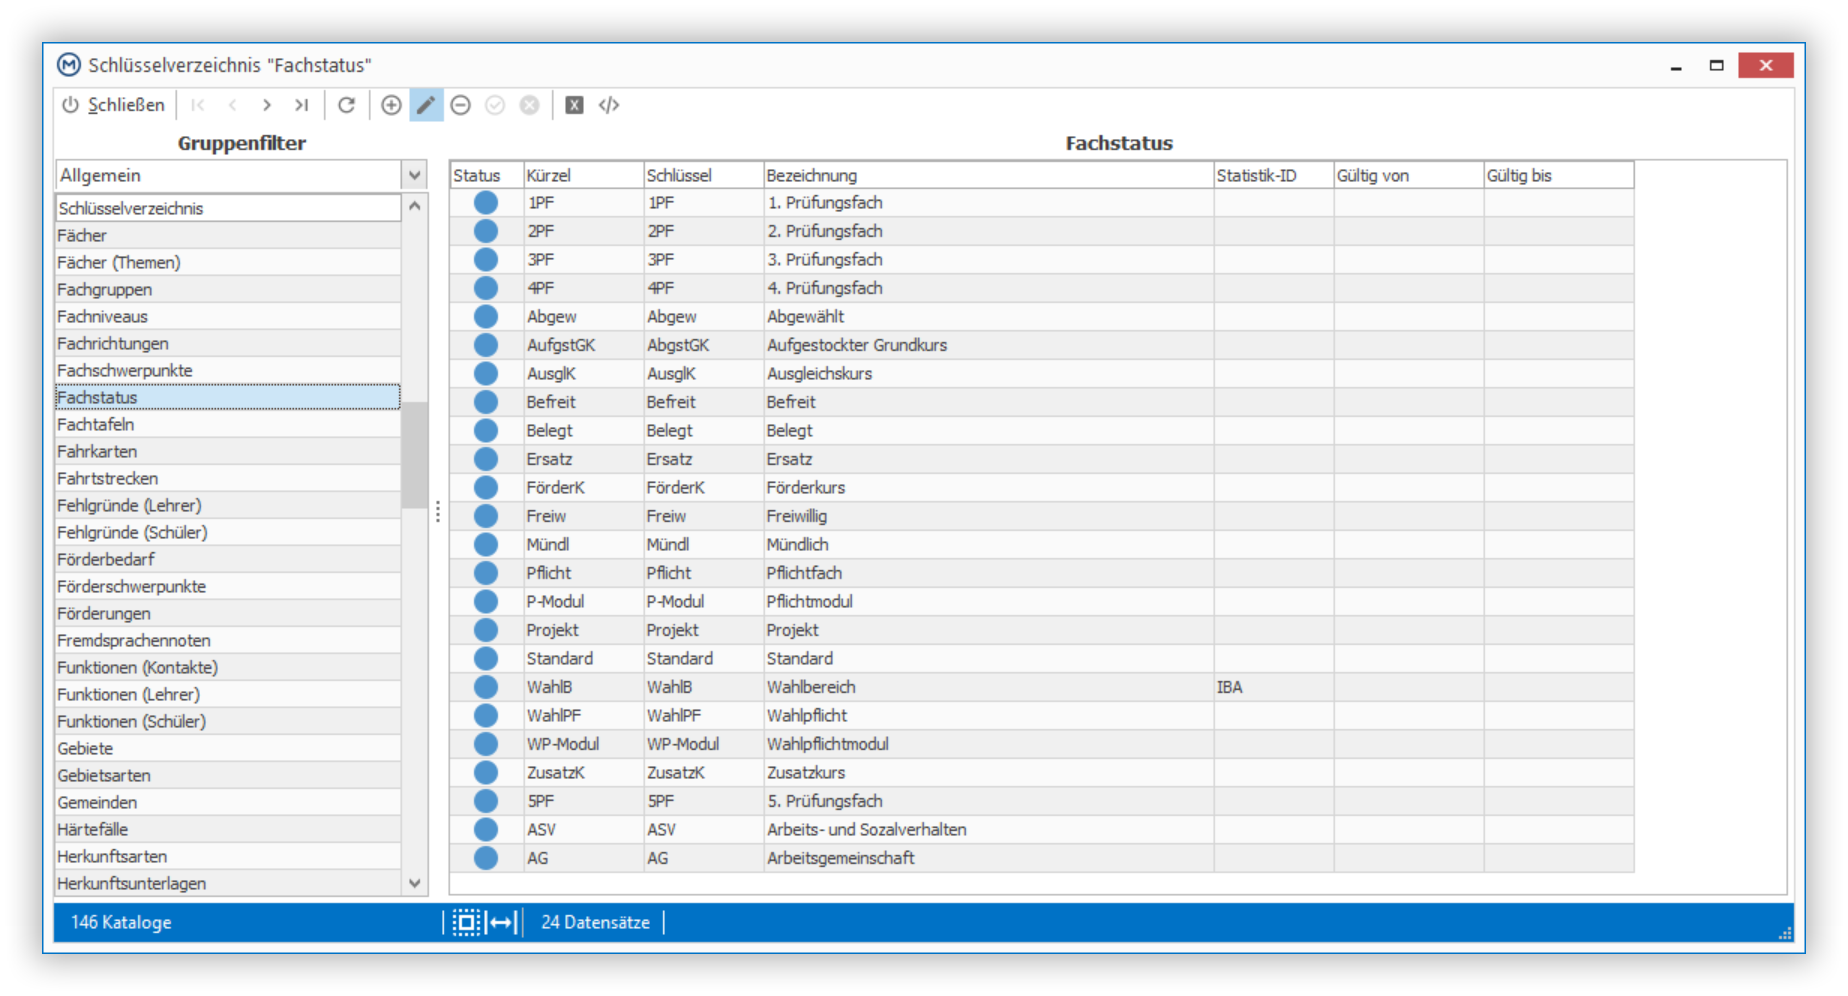Toggle status circle of the Befreit row
The image size is (1848, 996).
(x=486, y=402)
